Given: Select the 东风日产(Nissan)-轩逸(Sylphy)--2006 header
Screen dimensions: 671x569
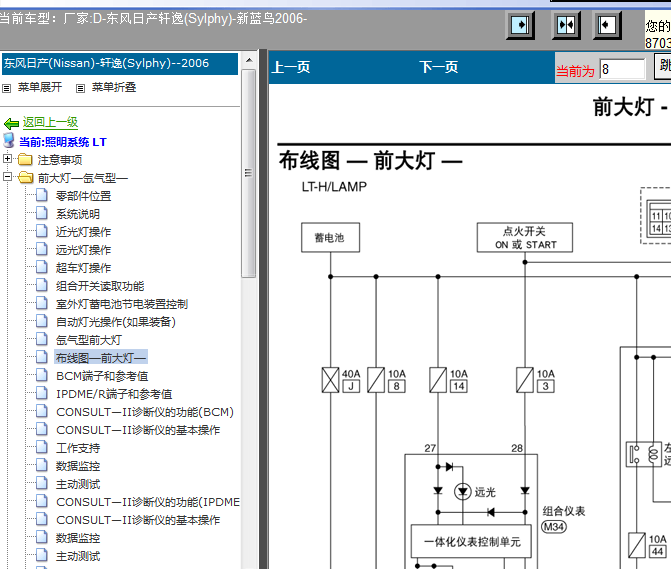Looking at the screenshot, I should click(x=120, y=64).
